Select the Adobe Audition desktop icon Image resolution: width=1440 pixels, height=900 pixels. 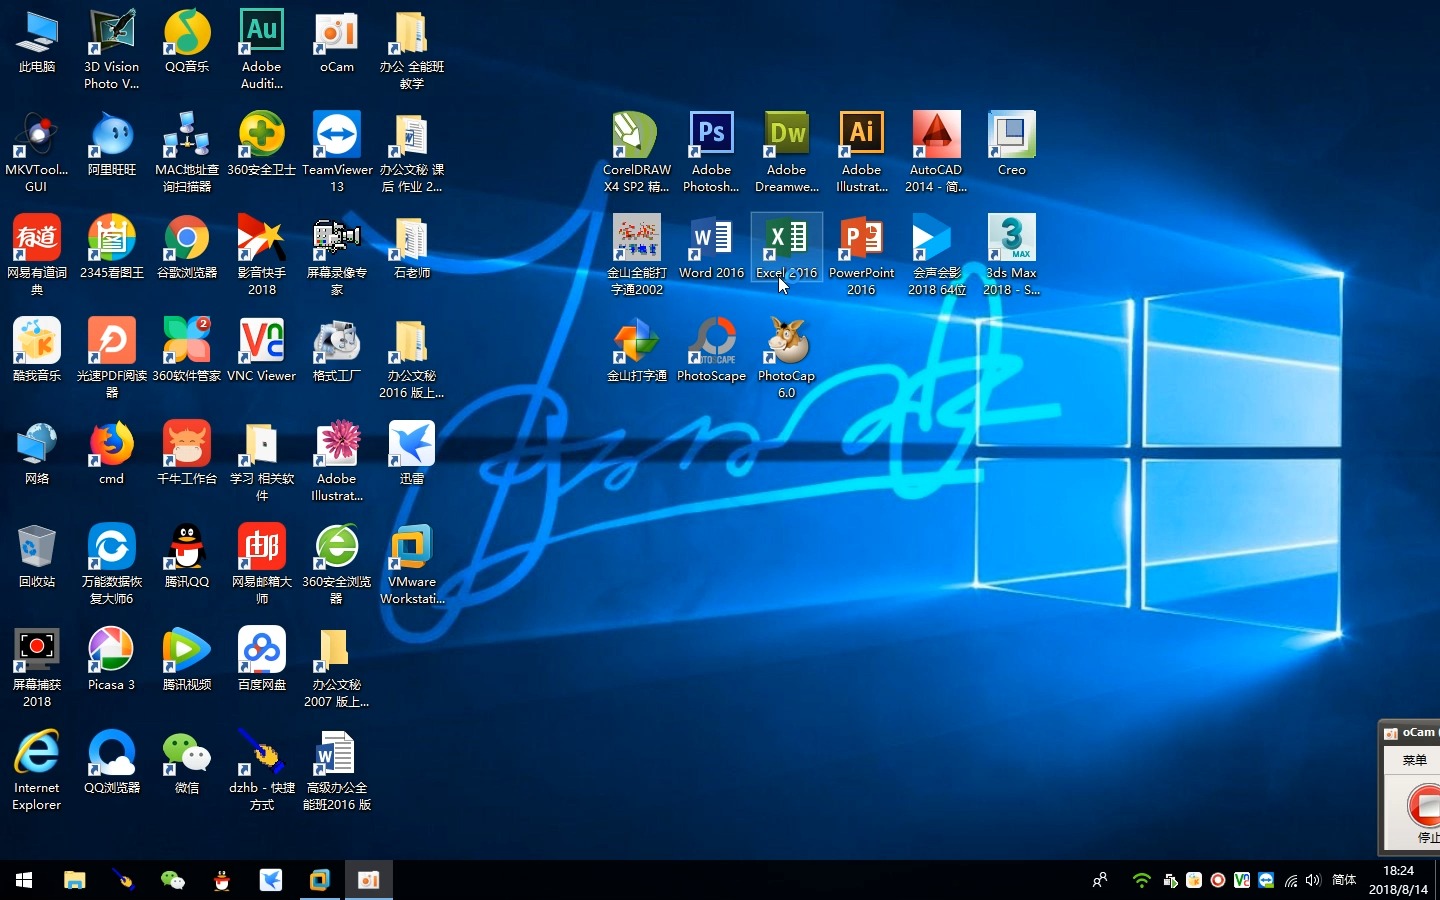point(261,49)
